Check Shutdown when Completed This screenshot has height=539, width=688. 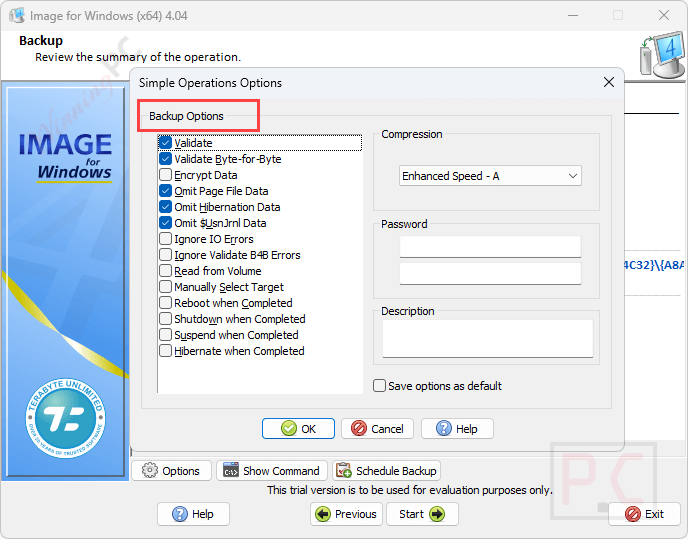click(x=165, y=319)
